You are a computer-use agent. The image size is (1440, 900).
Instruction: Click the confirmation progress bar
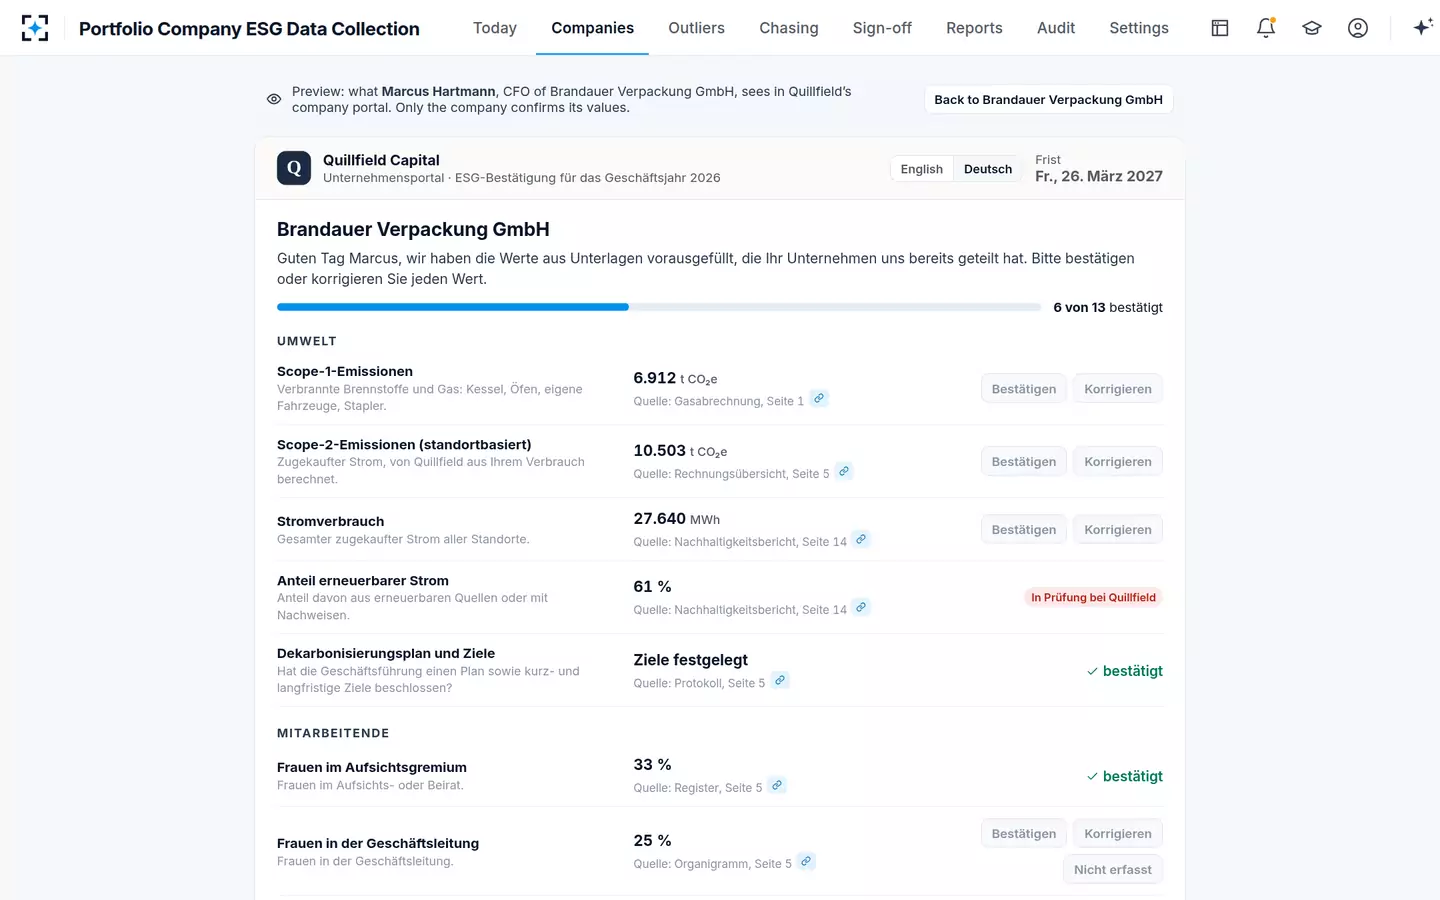tap(659, 307)
